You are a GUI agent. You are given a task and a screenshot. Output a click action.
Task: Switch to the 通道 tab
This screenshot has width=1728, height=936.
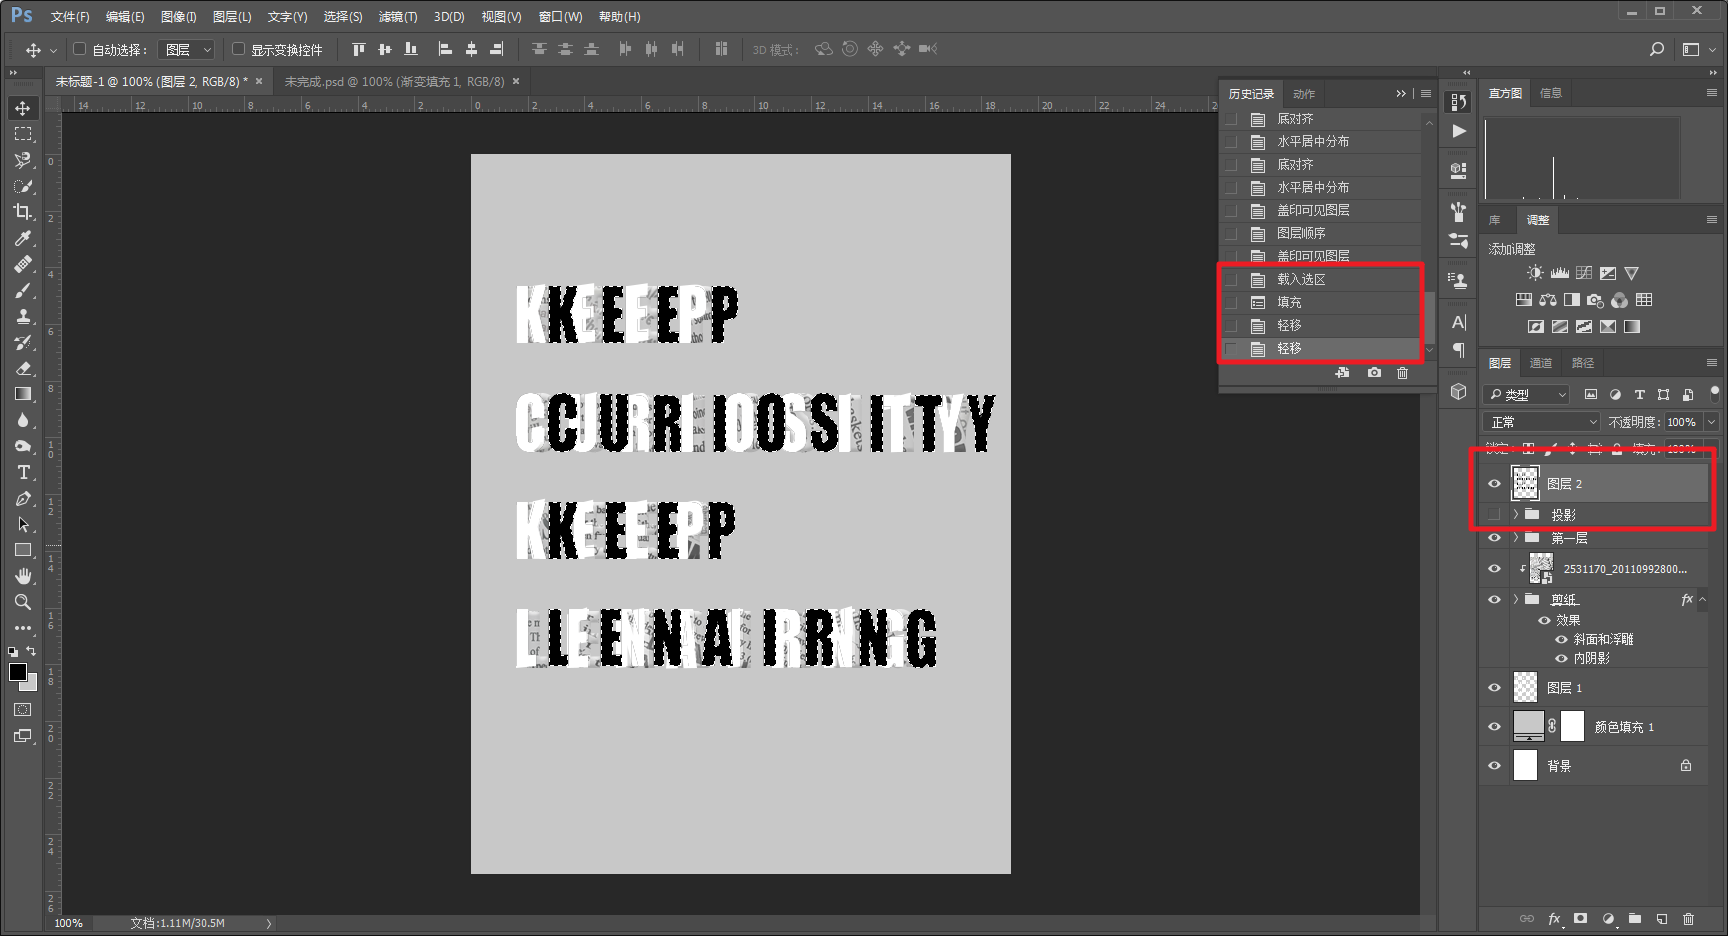pos(1541,363)
